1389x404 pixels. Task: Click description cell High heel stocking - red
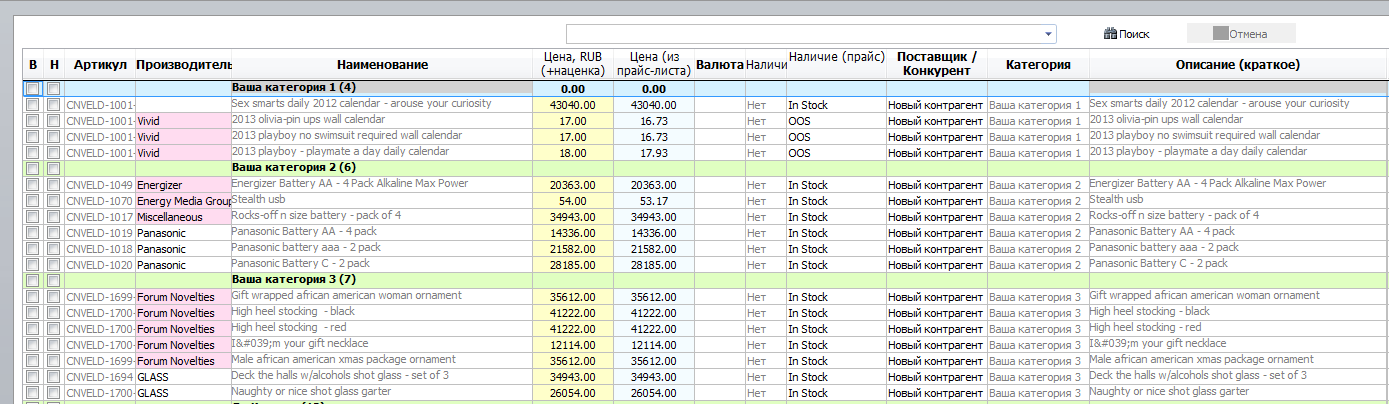[x=1238, y=329]
